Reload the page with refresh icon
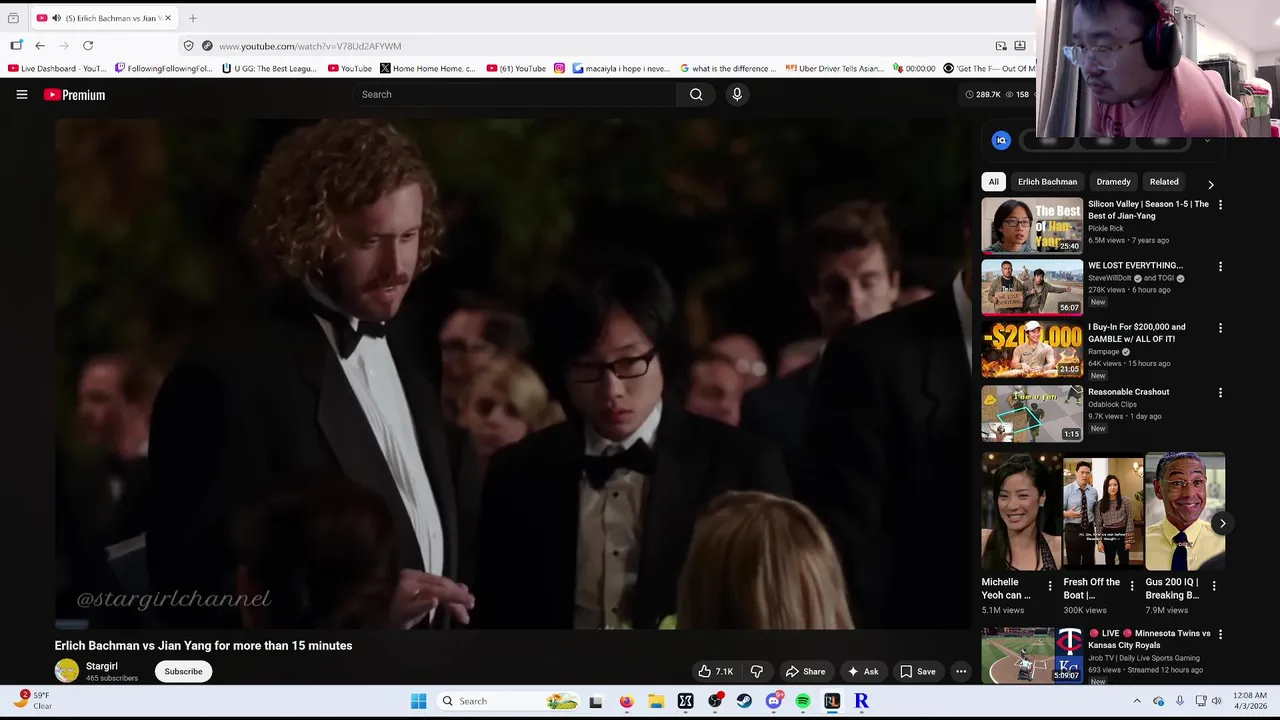This screenshot has width=1280, height=720. (x=88, y=46)
